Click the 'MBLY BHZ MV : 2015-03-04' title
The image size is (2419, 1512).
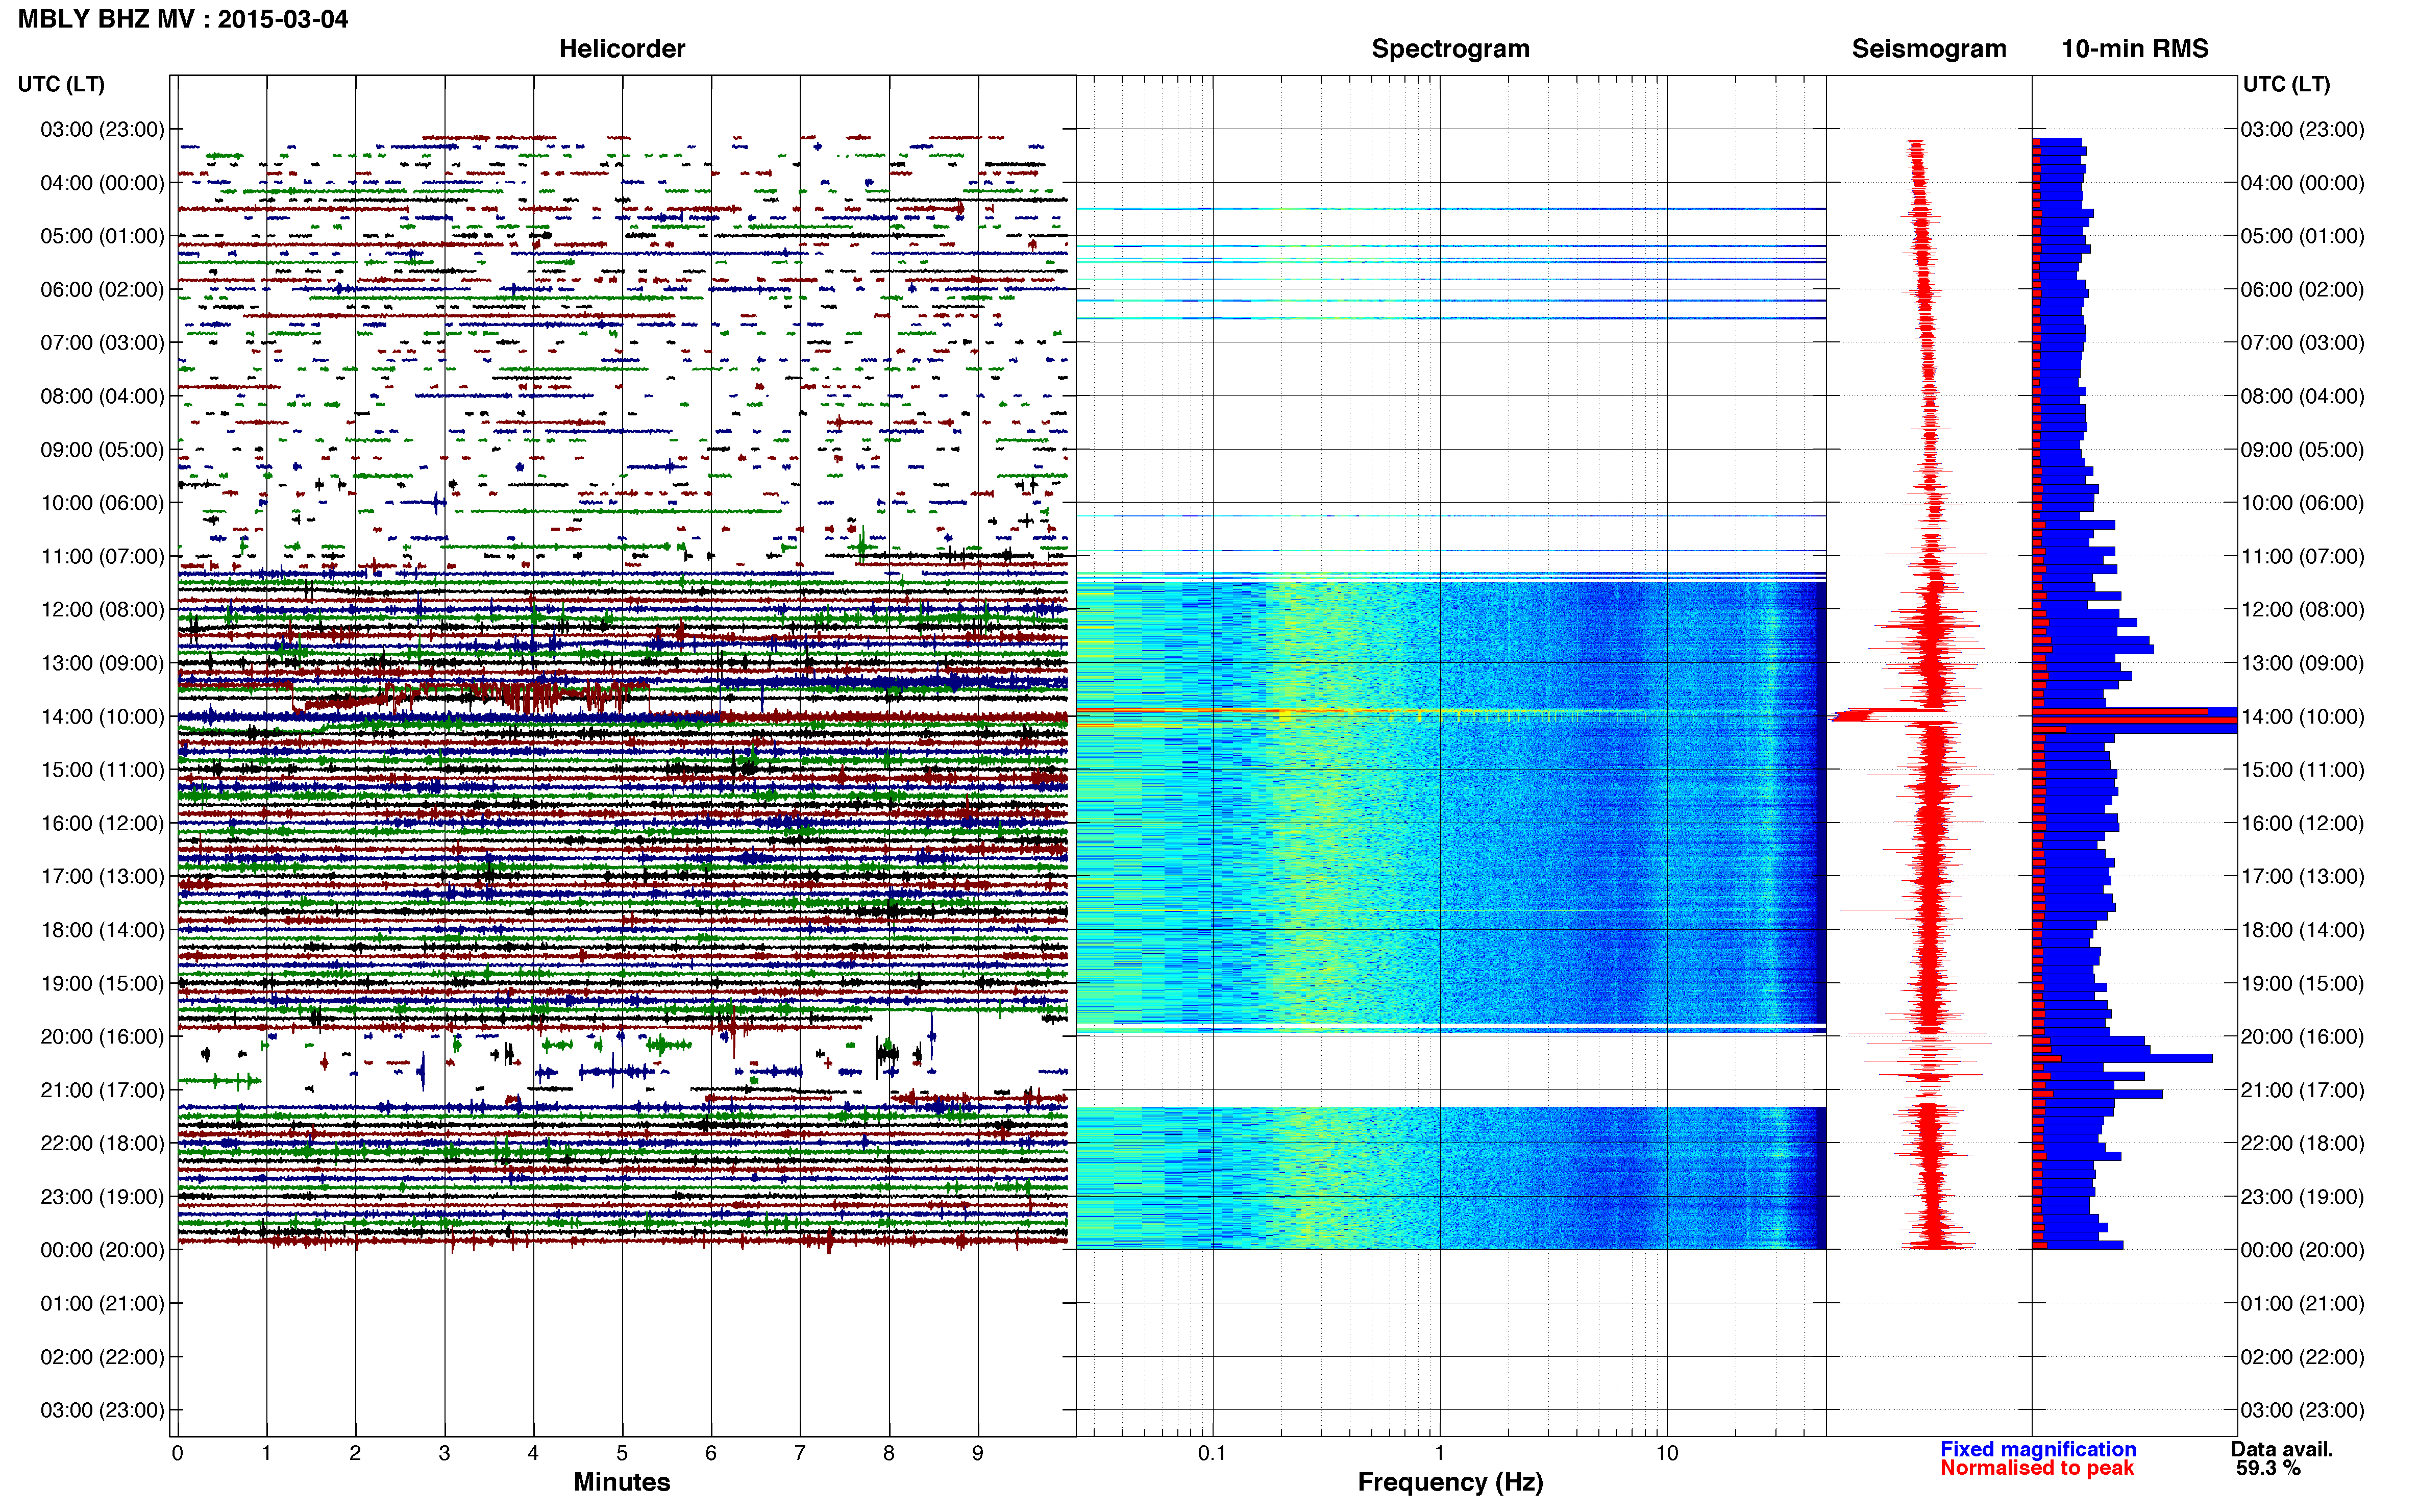(x=183, y=19)
